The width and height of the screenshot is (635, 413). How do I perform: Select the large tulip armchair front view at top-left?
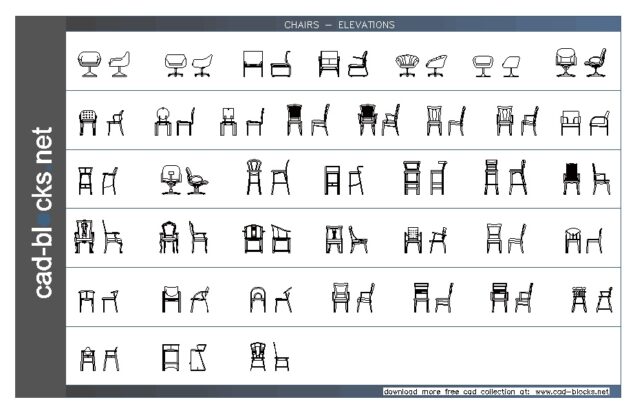tap(89, 64)
